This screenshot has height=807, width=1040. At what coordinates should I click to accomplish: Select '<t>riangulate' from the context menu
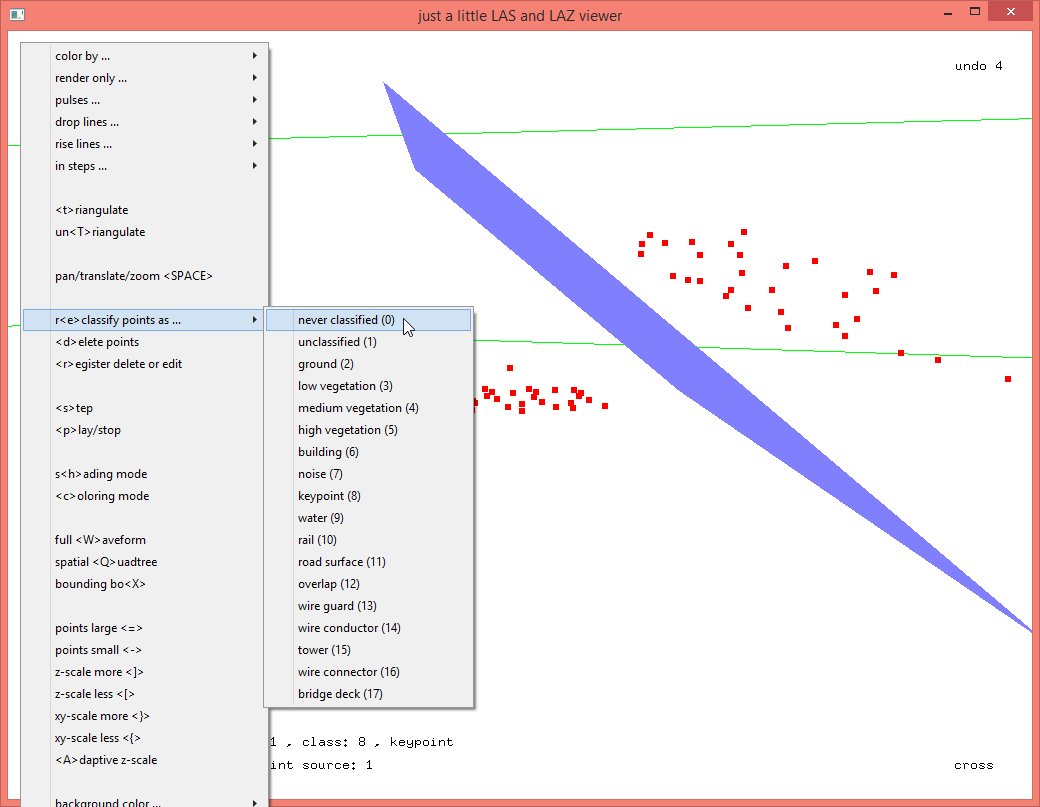[92, 210]
